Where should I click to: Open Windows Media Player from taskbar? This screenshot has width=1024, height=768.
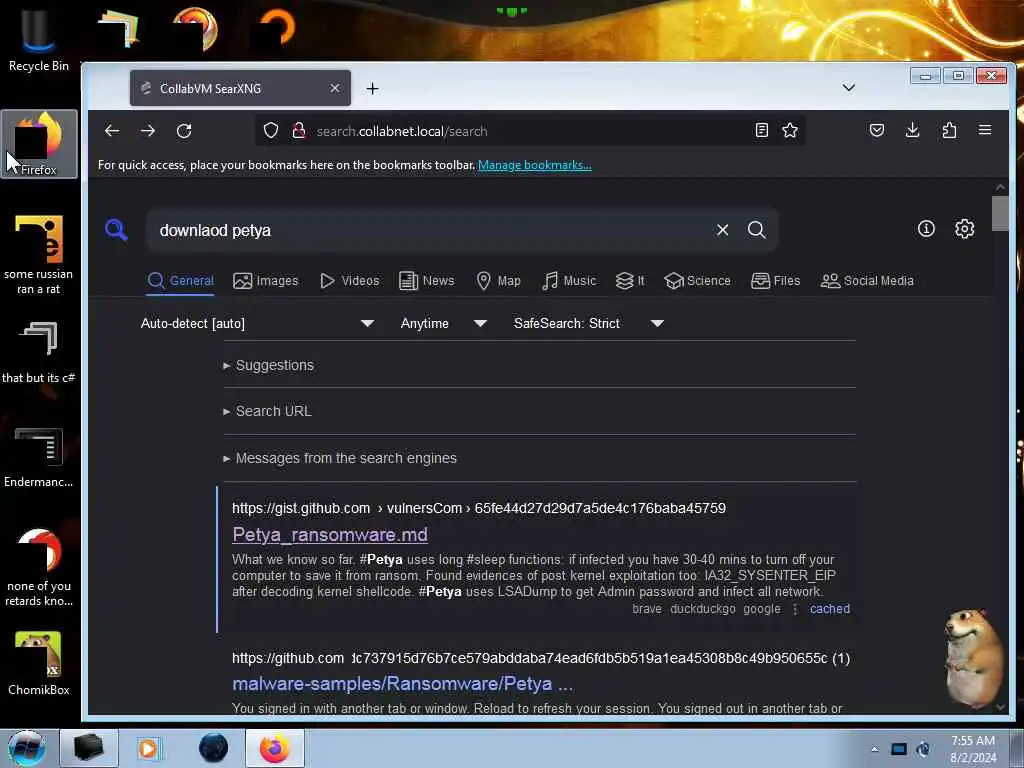click(148, 748)
